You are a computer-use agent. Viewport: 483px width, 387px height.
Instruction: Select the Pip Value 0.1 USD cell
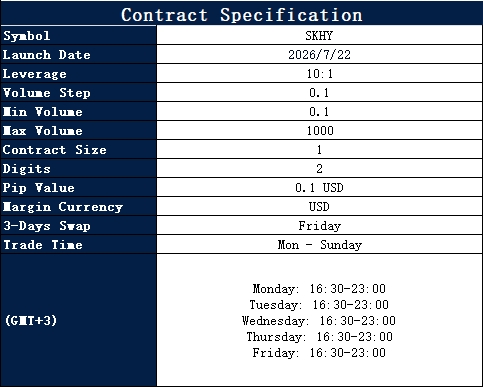[319, 187]
